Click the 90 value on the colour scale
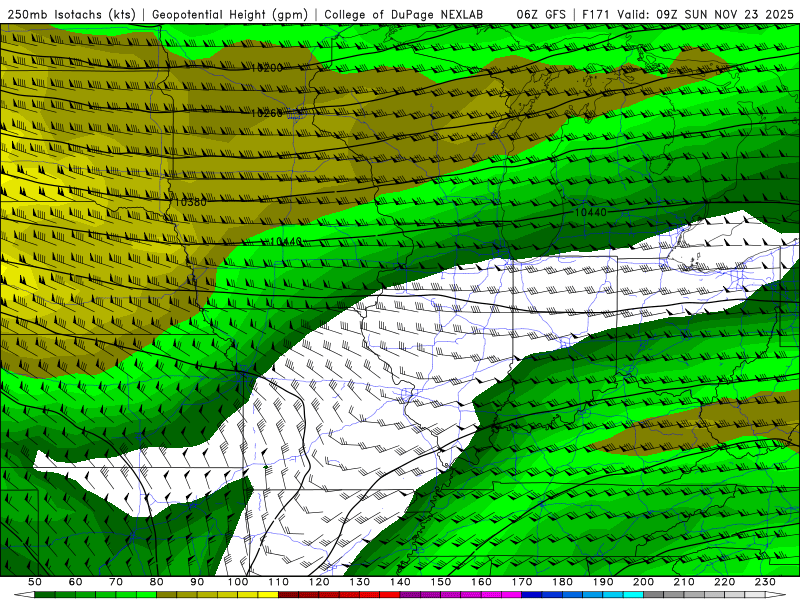Screen dimensions: 800x600 [197, 582]
